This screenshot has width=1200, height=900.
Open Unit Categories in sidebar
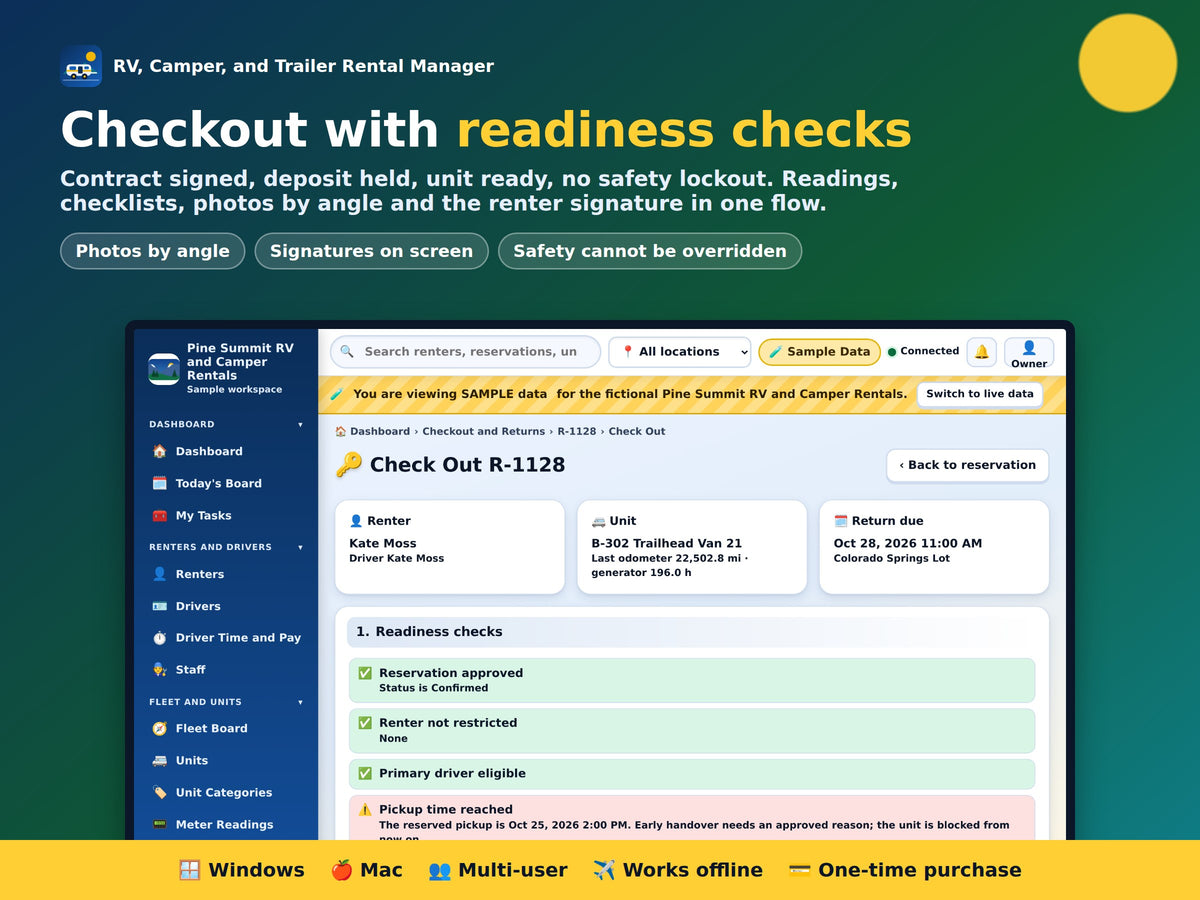226,792
